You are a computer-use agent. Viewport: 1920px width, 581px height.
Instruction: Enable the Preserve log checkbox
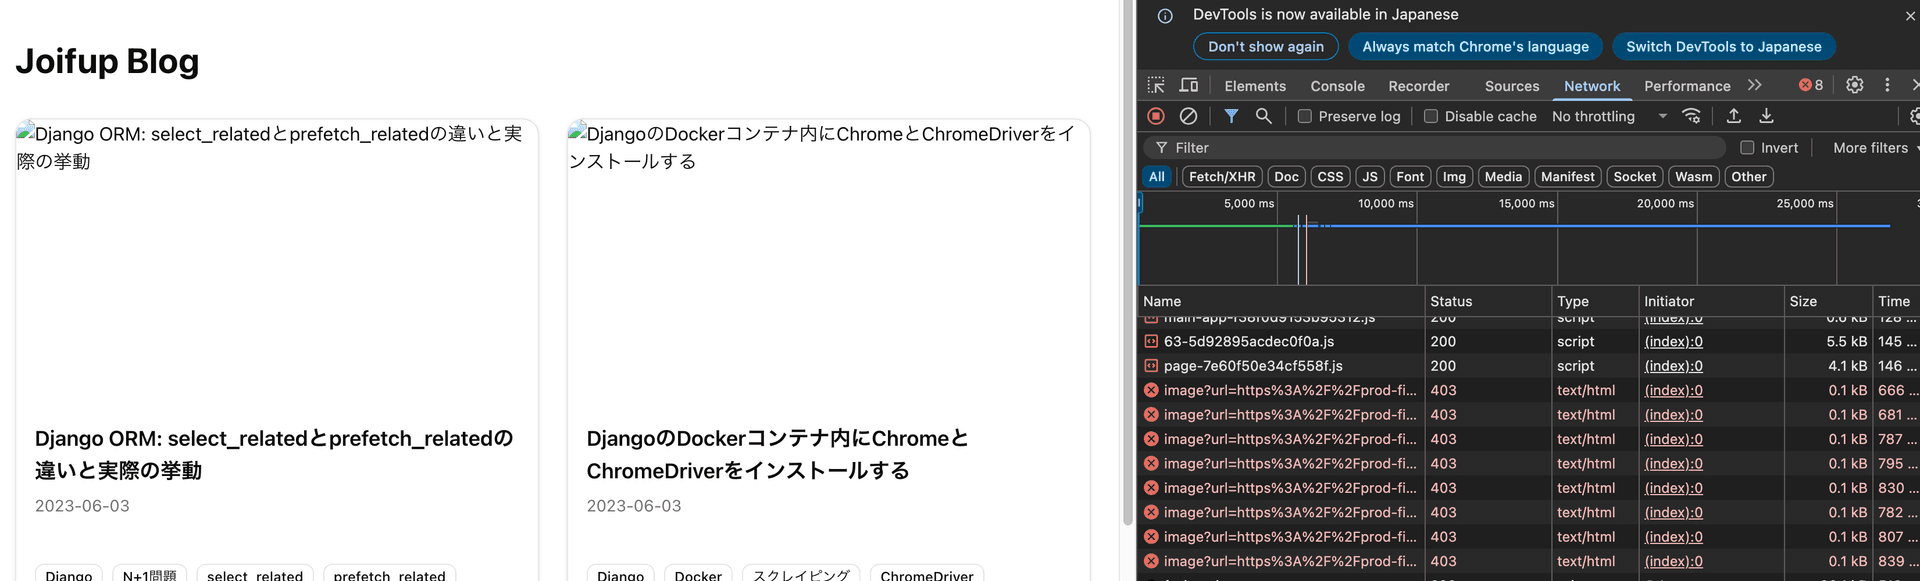click(x=1305, y=116)
